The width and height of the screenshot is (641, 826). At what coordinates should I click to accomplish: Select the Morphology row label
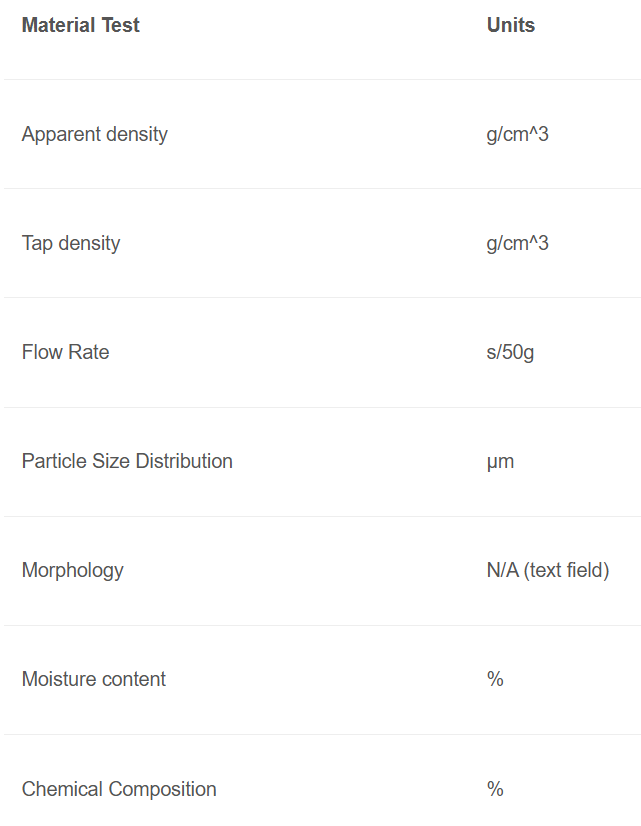73,571
